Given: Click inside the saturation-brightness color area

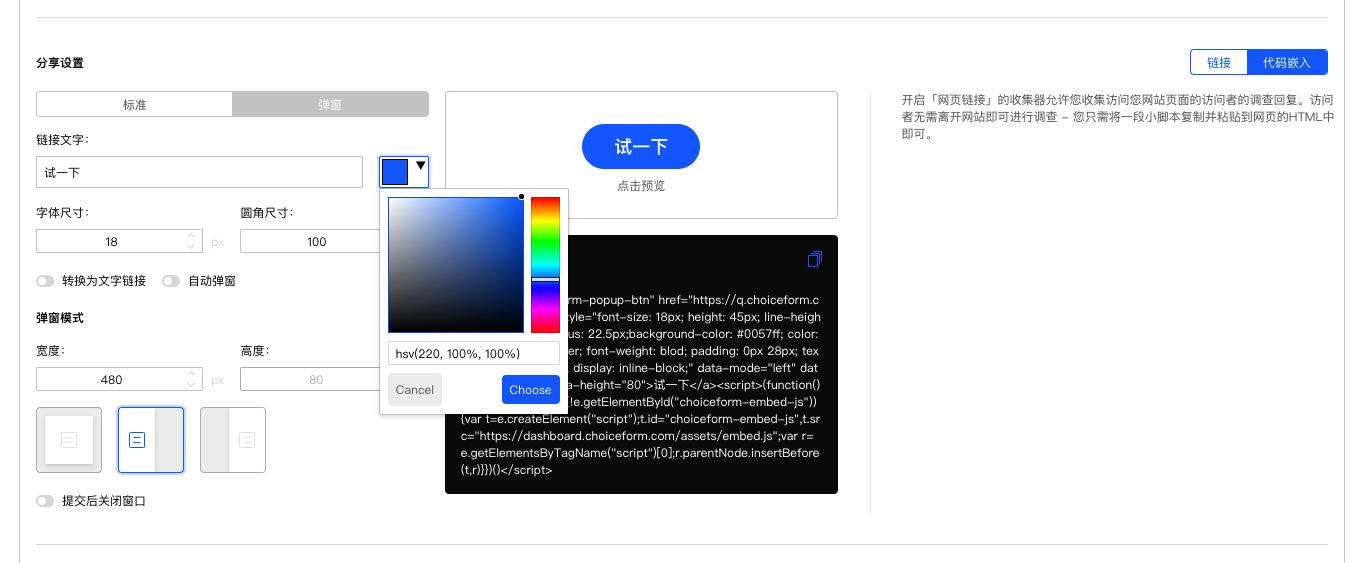Looking at the screenshot, I should tap(456, 265).
